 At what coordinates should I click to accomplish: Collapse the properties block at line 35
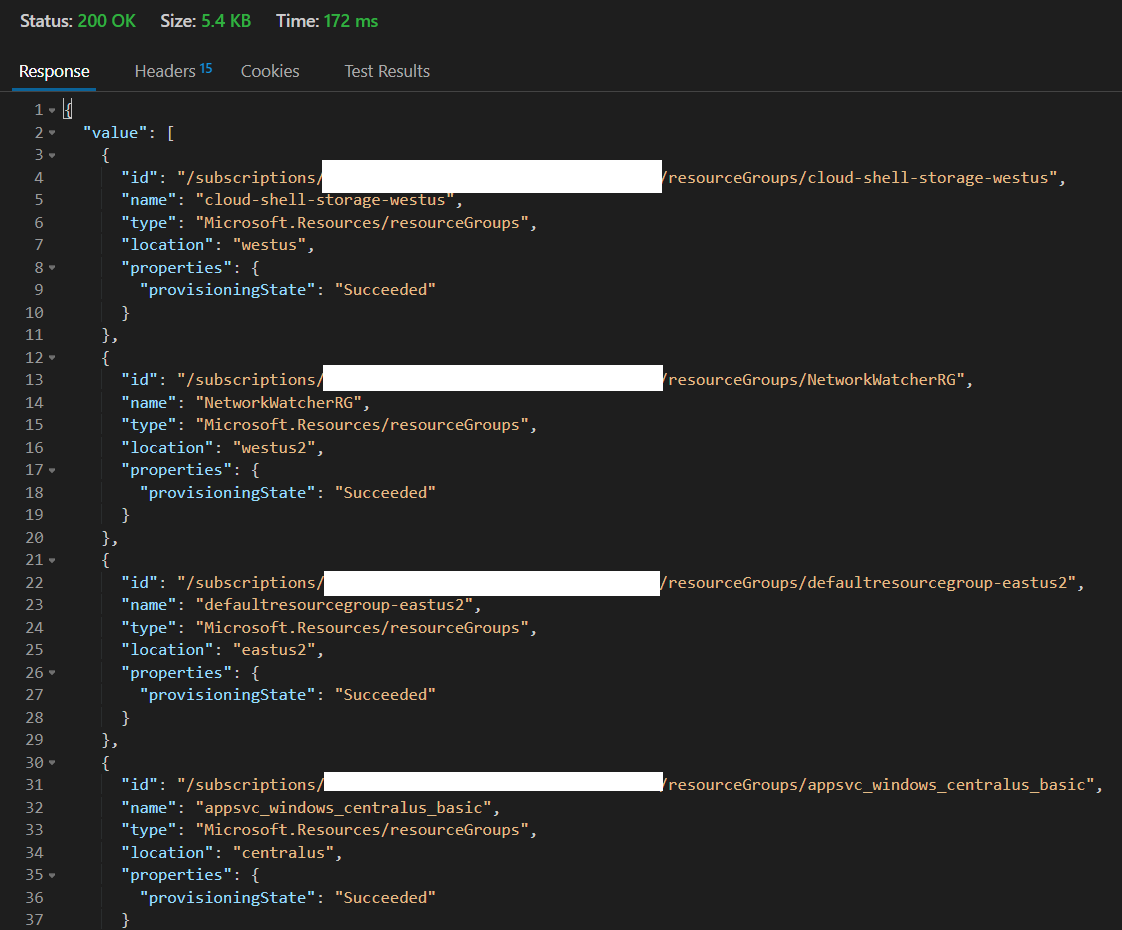tap(52, 875)
